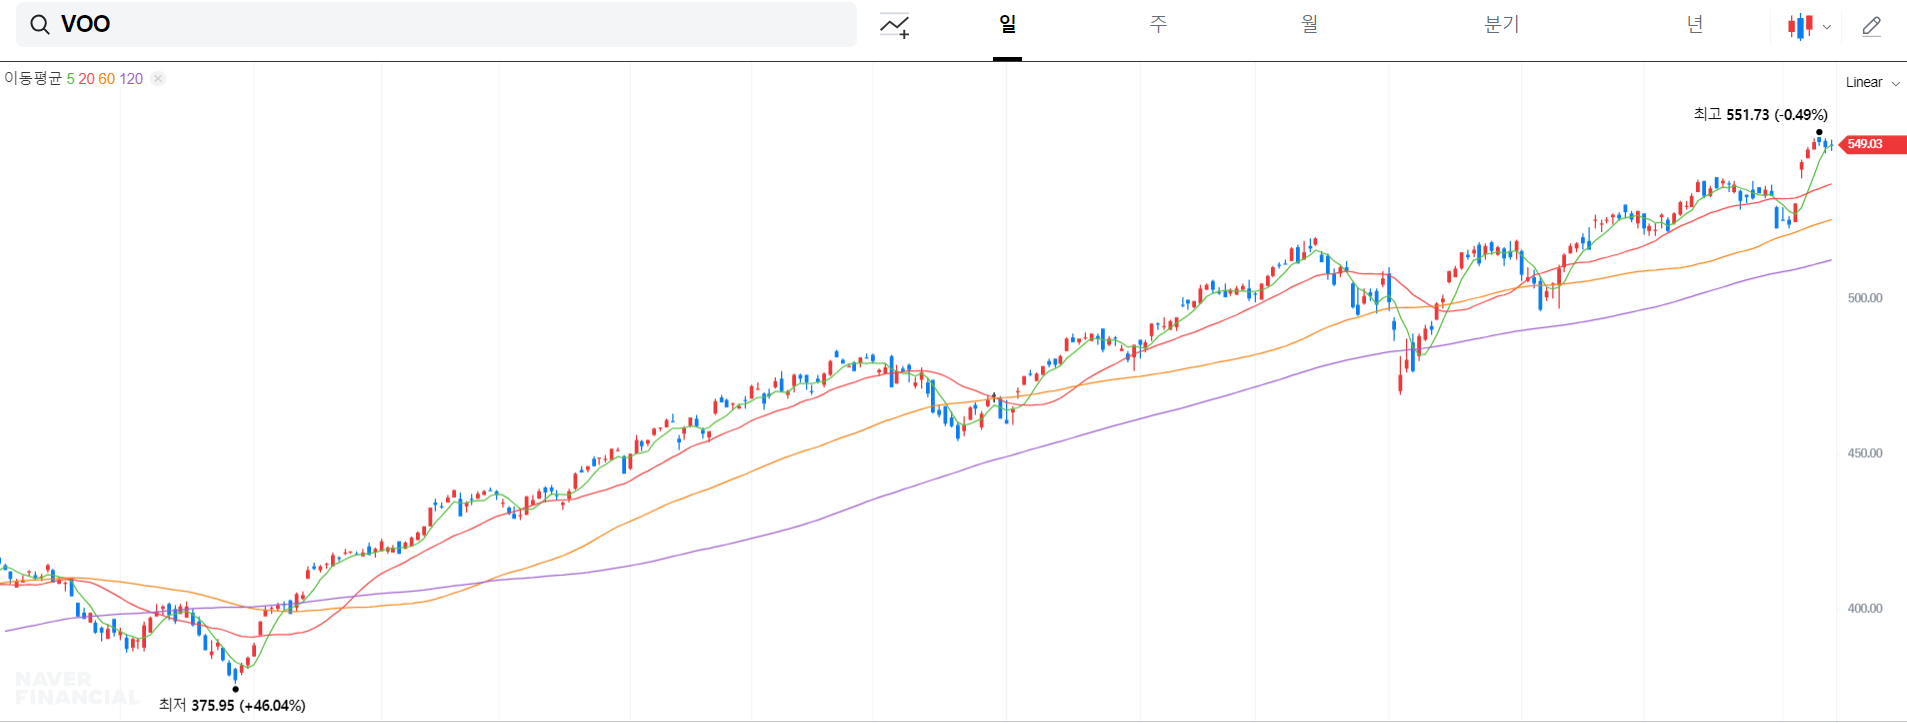The image size is (1907, 723).
Task: Click the 500.00 price axis label
Action: 1865,298
